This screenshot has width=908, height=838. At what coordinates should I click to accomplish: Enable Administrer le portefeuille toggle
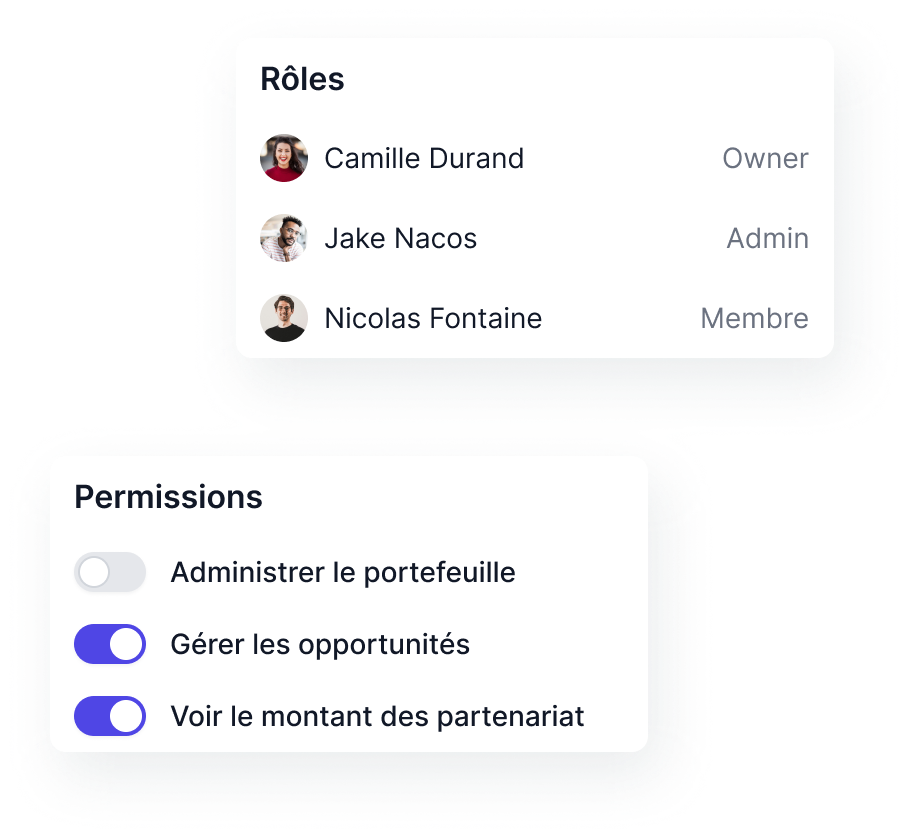[110, 572]
